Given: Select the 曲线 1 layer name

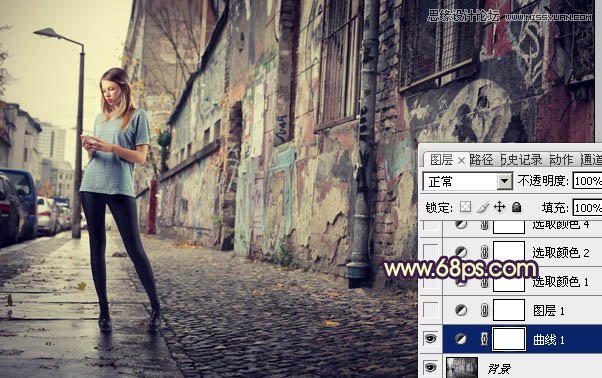Looking at the screenshot, I should (x=549, y=340).
